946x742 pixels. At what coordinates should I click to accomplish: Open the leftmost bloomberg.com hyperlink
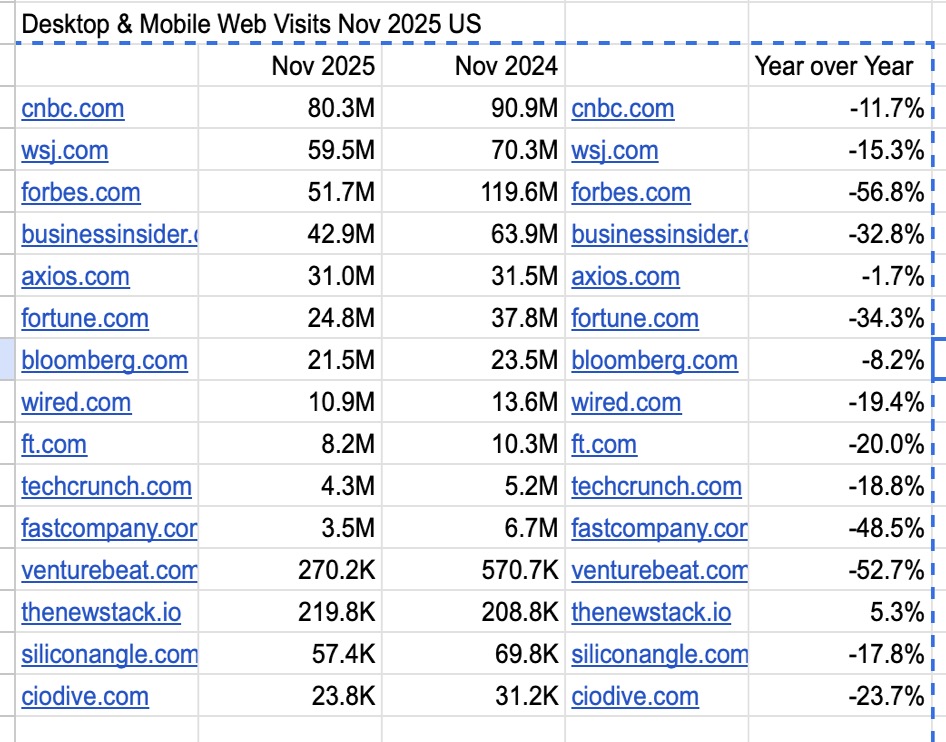coord(104,361)
